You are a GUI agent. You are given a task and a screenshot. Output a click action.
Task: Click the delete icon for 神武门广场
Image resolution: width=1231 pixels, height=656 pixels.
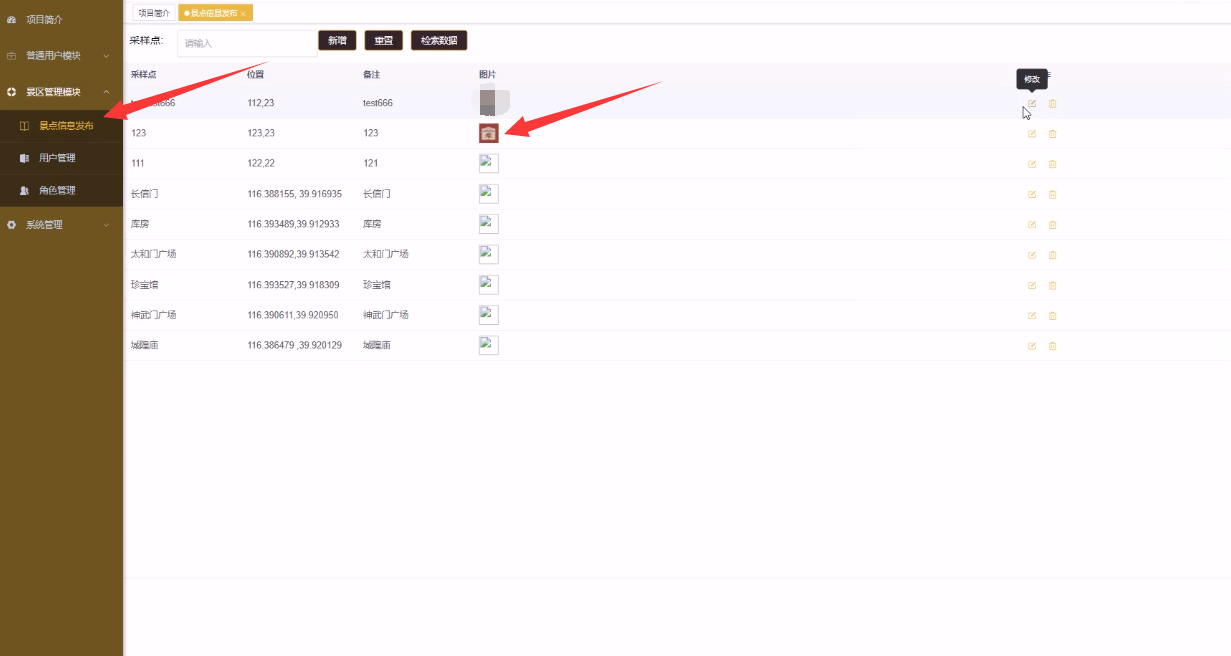coord(1052,316)
